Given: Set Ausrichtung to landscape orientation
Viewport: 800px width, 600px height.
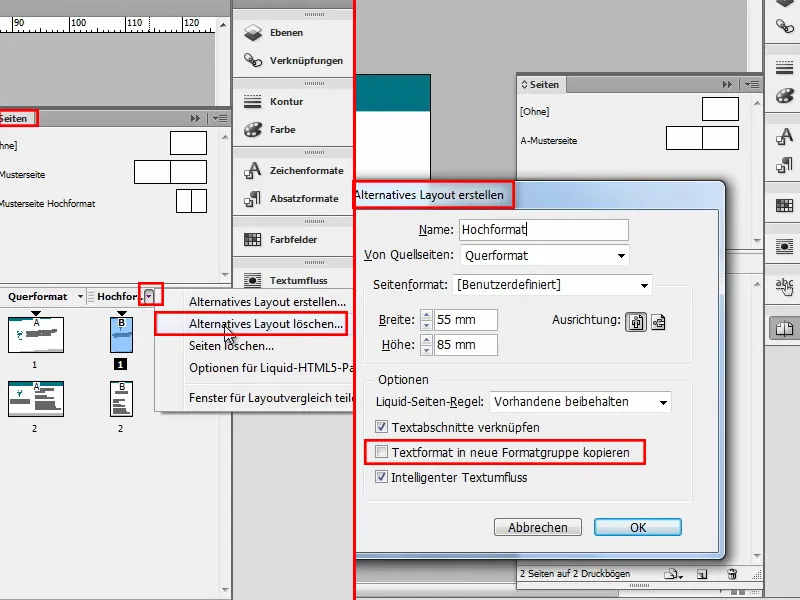Looking at the screenshot, I should pos(658,322).
